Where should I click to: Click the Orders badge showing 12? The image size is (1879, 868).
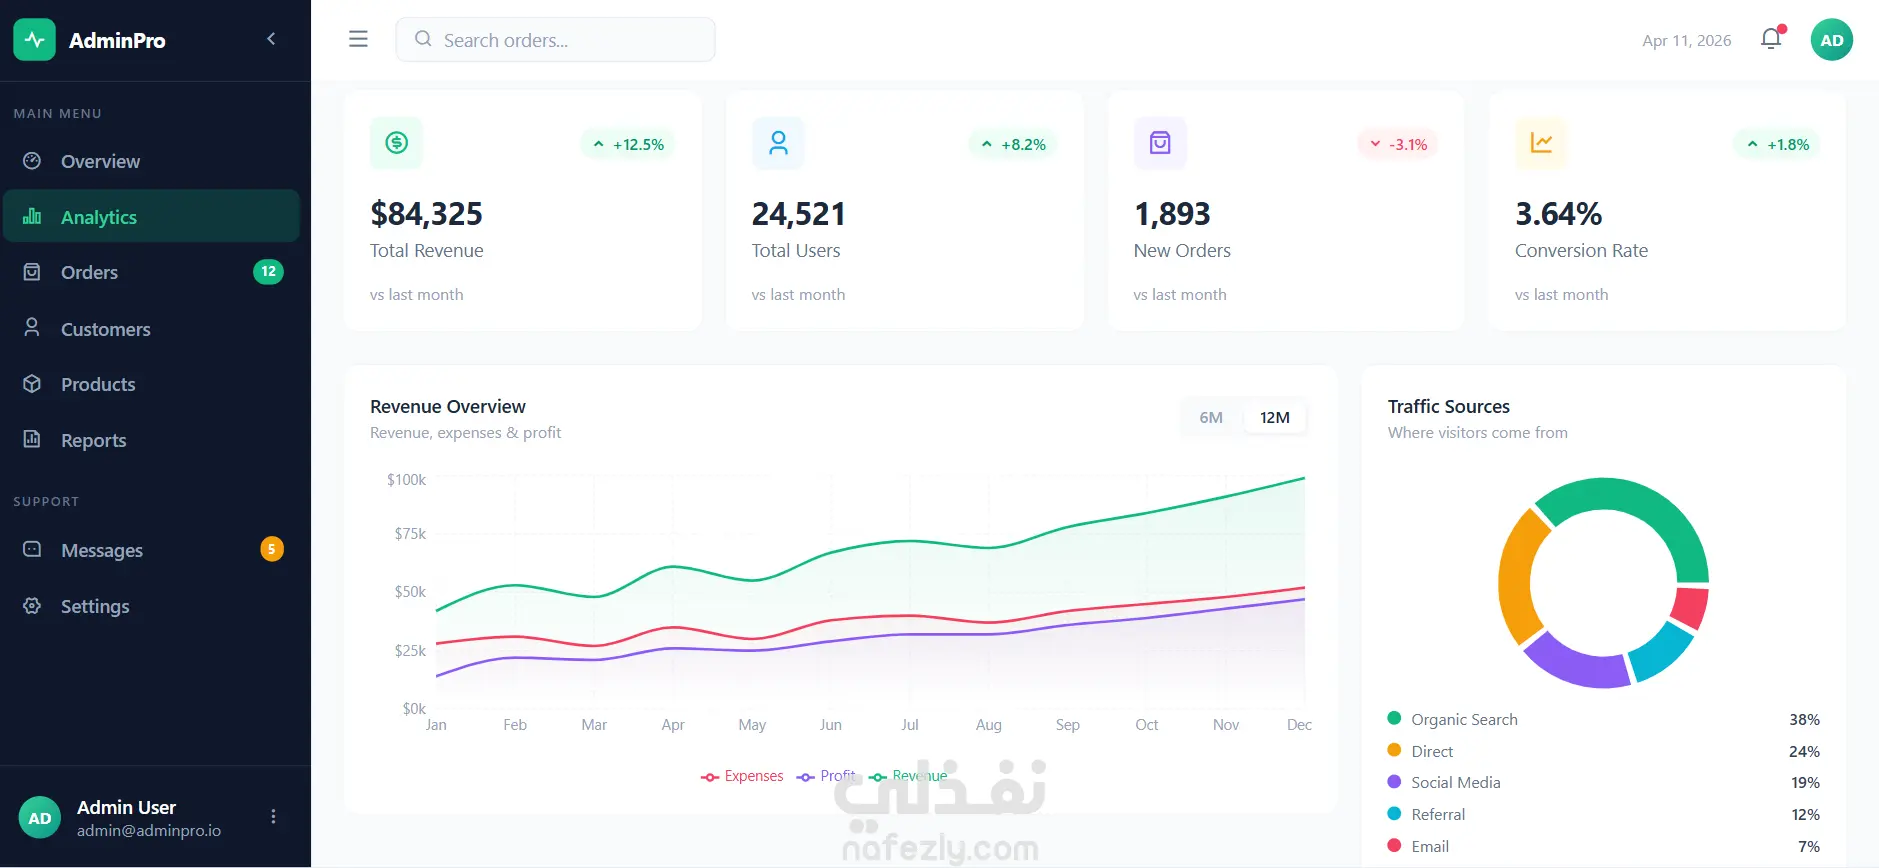coord(268,272)
